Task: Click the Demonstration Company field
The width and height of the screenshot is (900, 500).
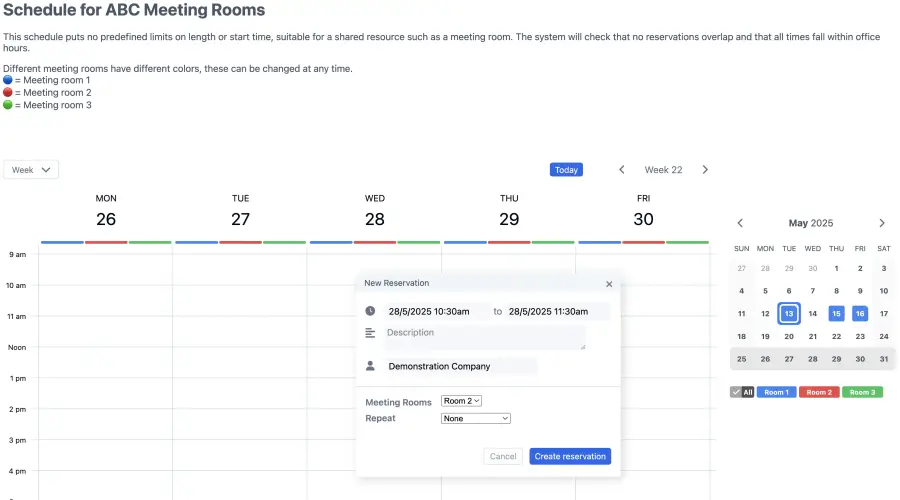Action: coord(461,366)
